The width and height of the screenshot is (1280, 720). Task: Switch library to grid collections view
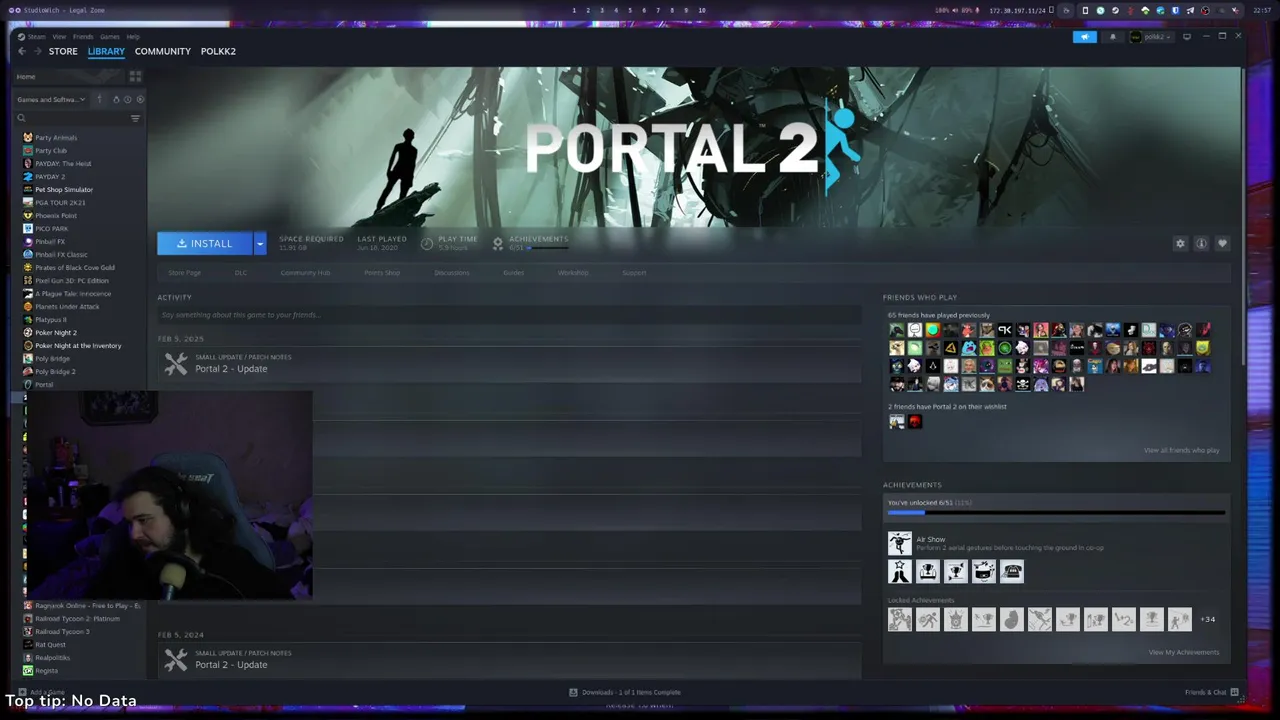135,76
